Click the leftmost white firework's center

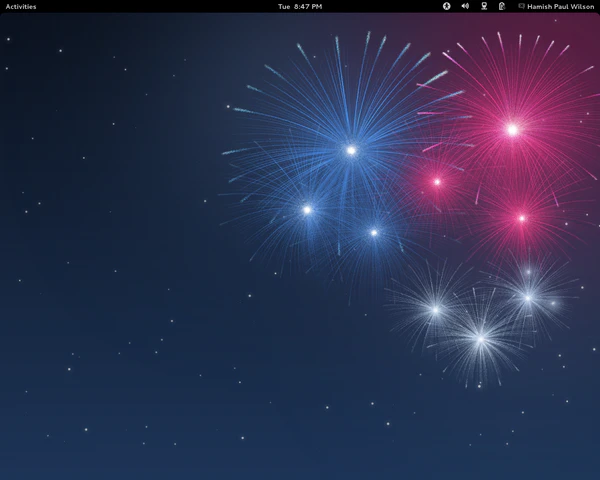pyautogui.click(x=435, y=309)
